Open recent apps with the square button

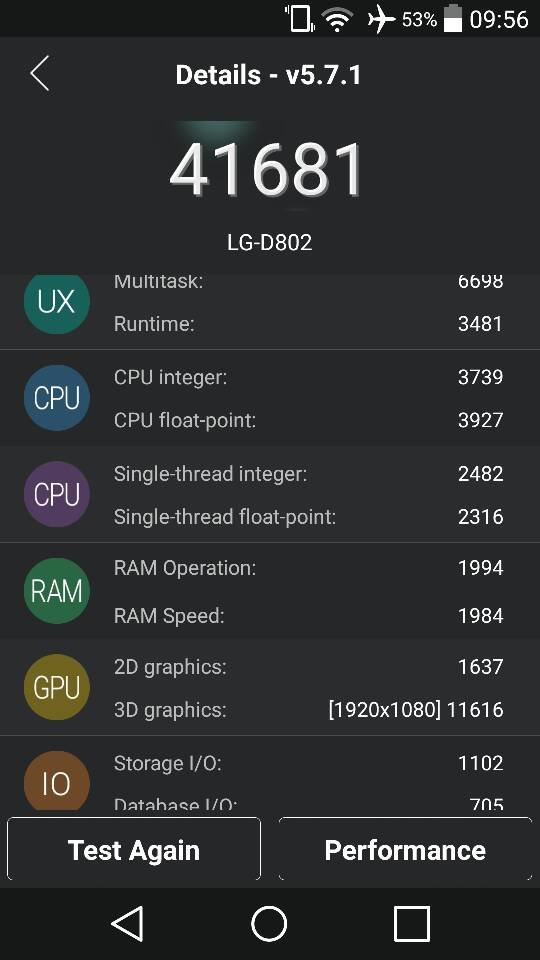tap(411, 923)
